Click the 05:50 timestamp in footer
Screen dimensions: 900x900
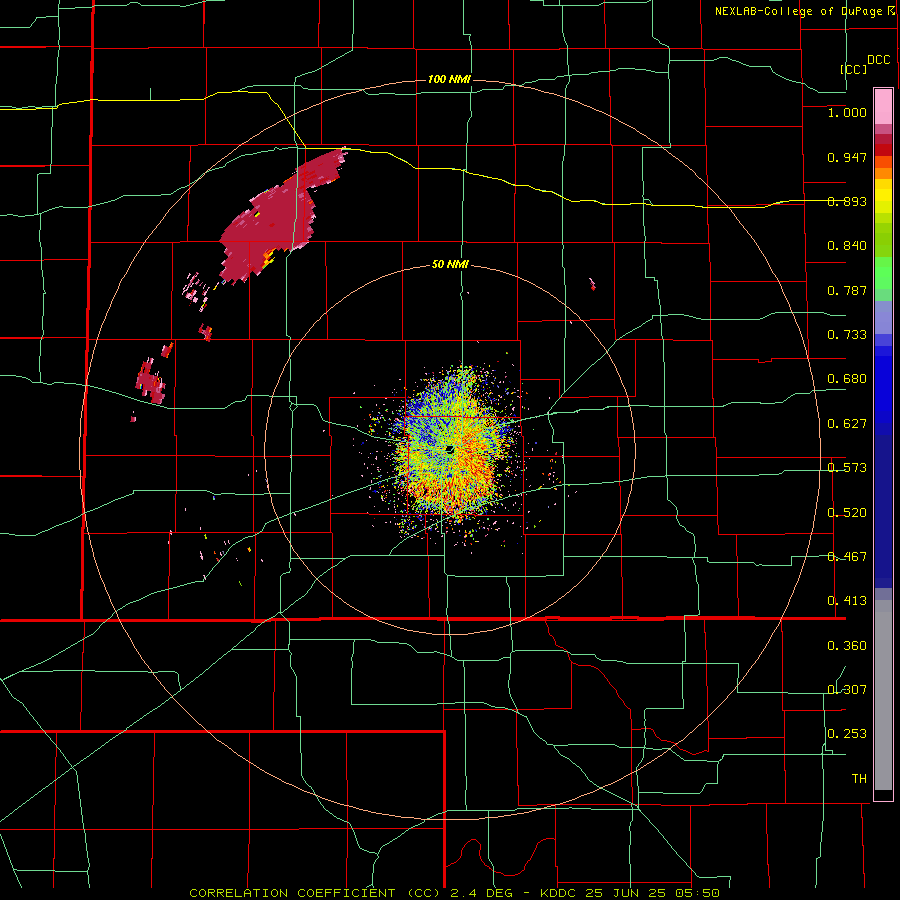point(697,893)
